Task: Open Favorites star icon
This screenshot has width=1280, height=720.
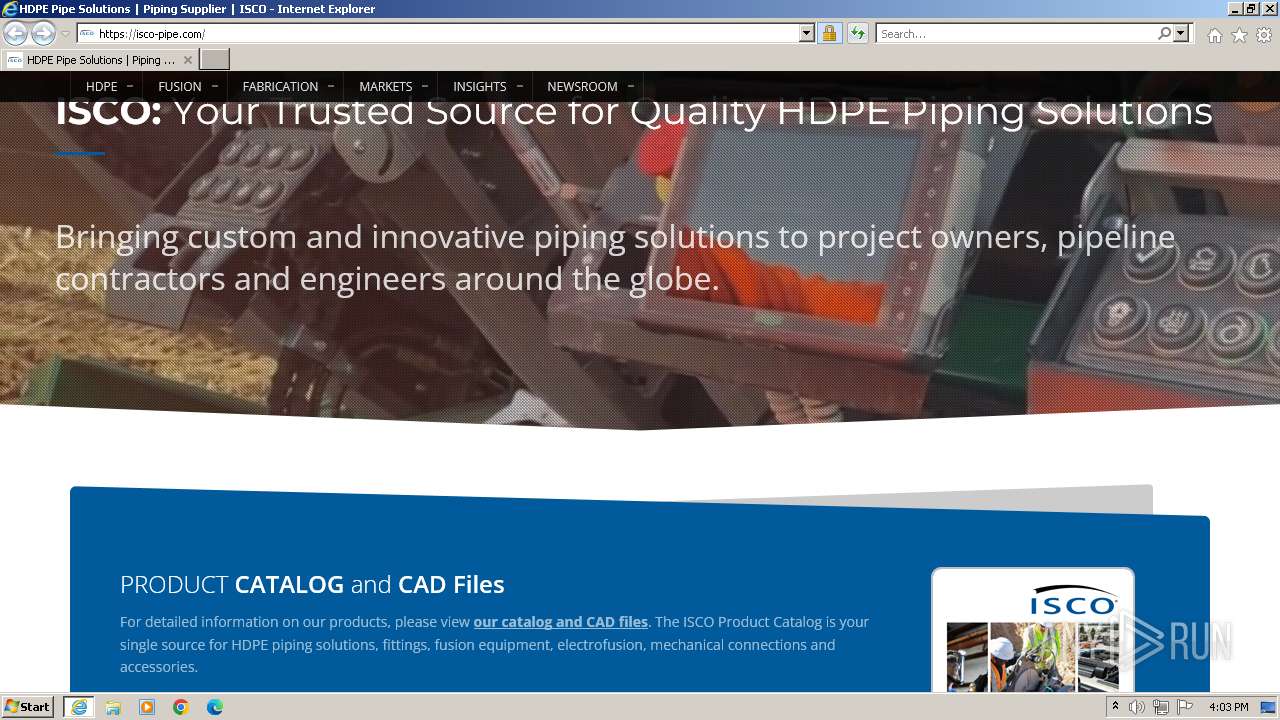Action: [x=1239, y=35]
